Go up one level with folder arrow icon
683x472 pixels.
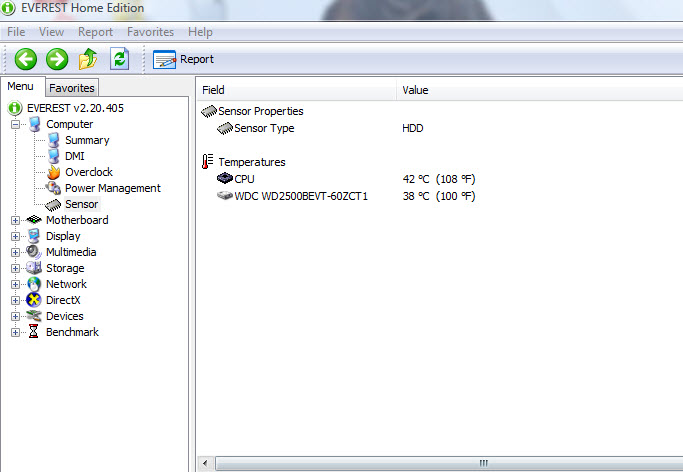click(x=88, y=59)
